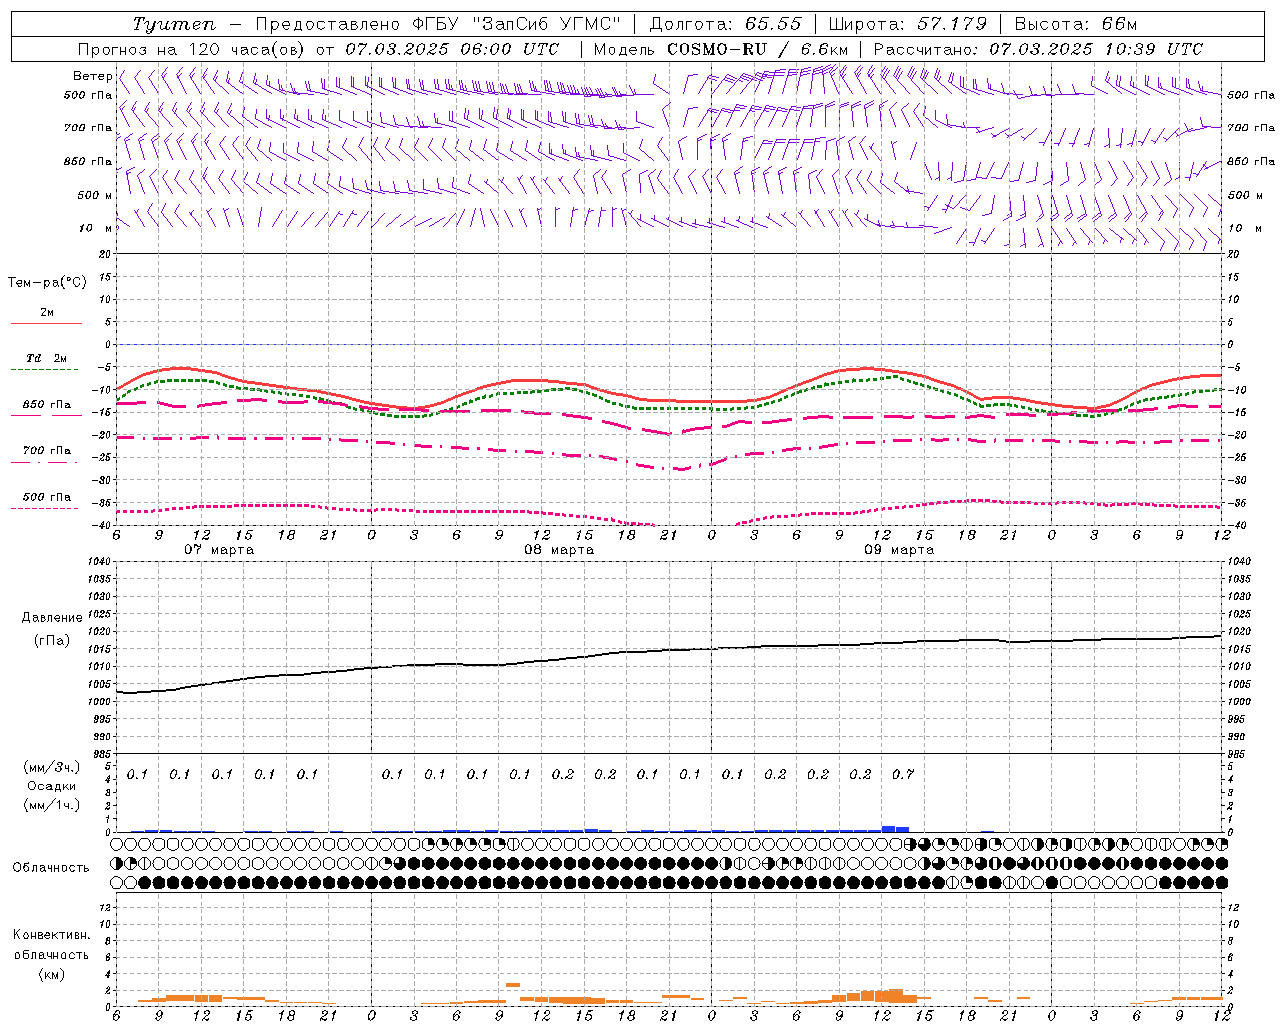1280x1024 pixels.
Task: Click the 'Рассчитано: 07.03.2025 10:39 UTC' timestamp
Action: tap(1039, 49)
